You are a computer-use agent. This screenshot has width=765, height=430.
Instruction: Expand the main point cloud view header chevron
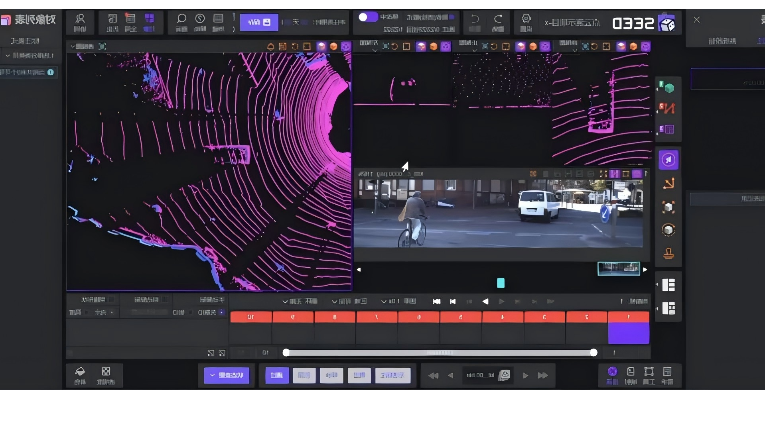coord(73,46)
